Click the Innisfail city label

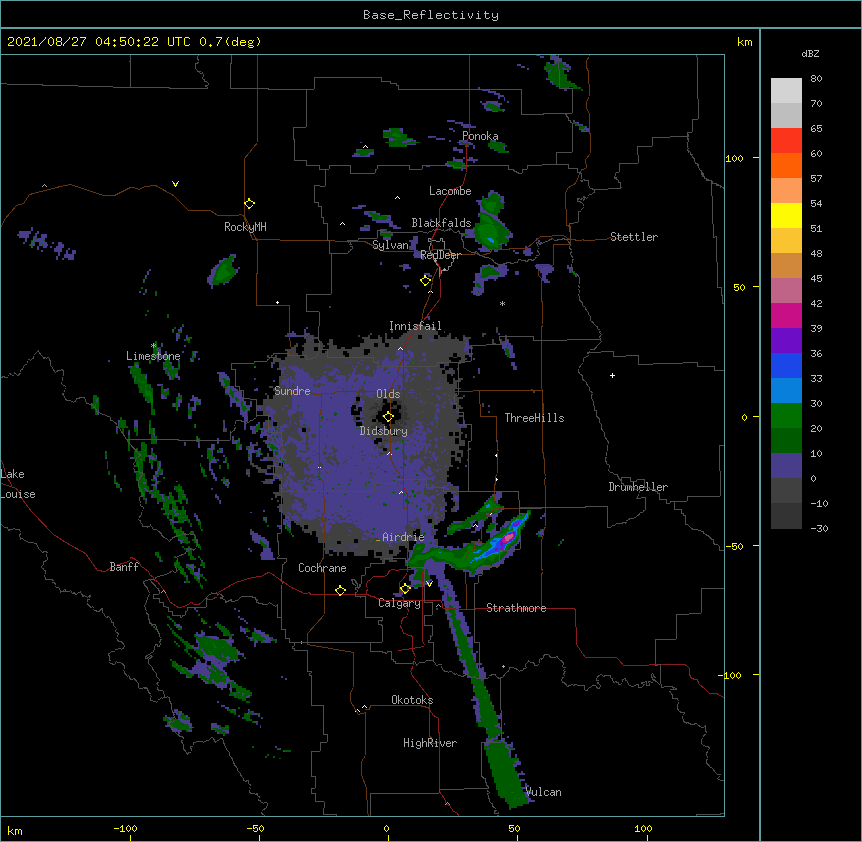coord(415,326)
